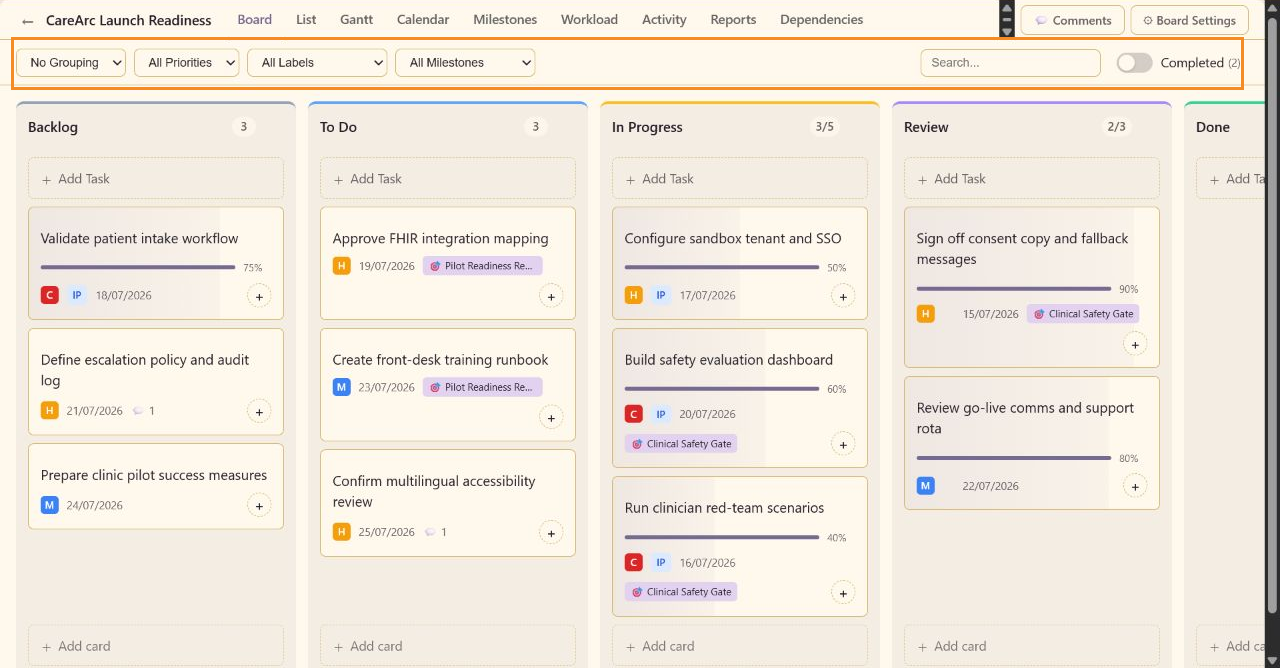This screenshot has height=668, width=1280.
Task: Click the CareArc Launch Readiness project title
Action: 129,20
